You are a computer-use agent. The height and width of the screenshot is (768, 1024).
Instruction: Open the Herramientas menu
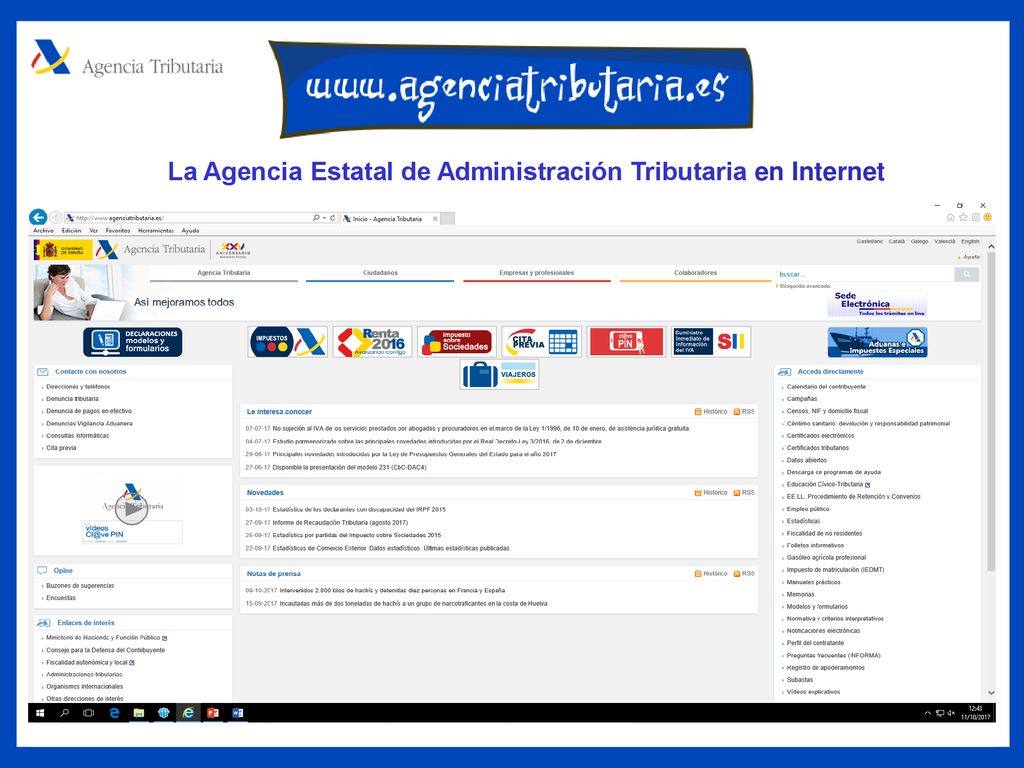tap(155, 231)
